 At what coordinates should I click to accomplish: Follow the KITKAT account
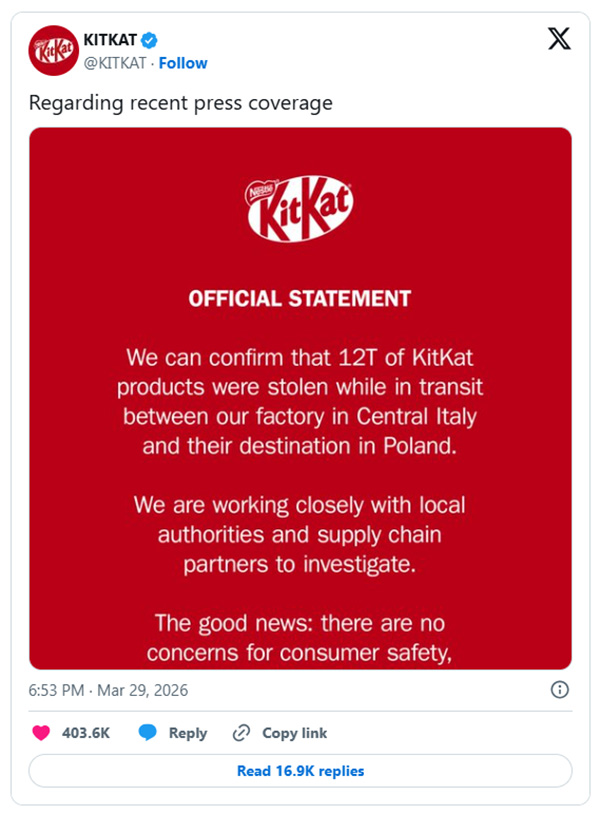point(183,62)
